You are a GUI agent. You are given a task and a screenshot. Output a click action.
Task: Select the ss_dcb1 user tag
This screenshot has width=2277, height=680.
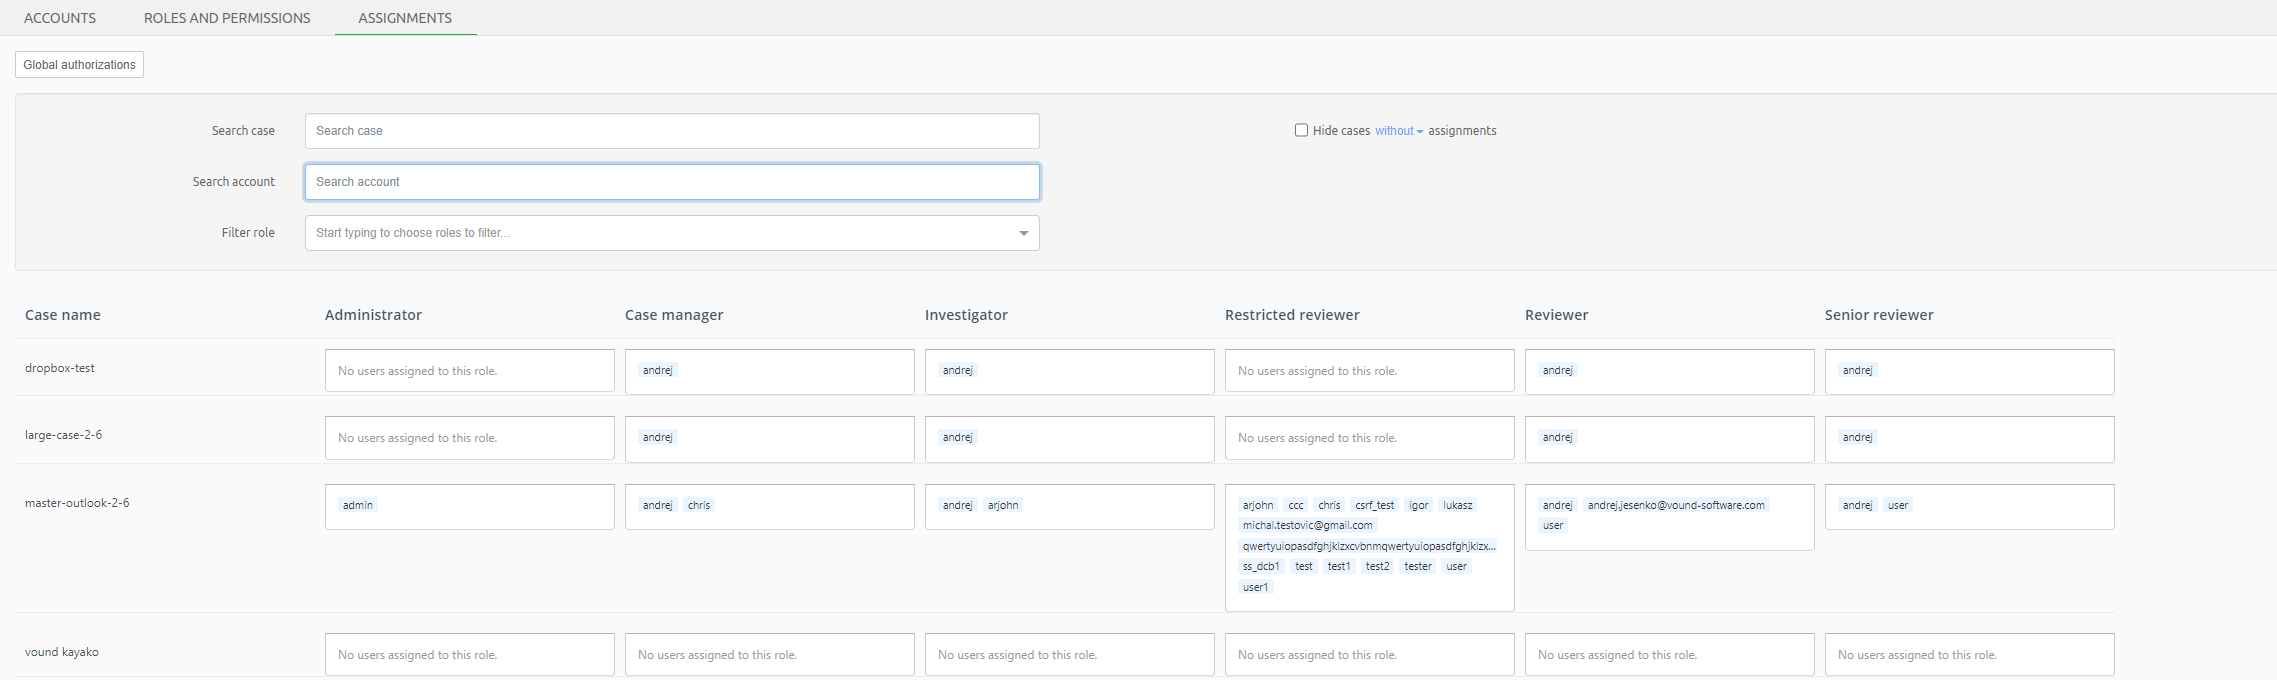coord(1261,566)
